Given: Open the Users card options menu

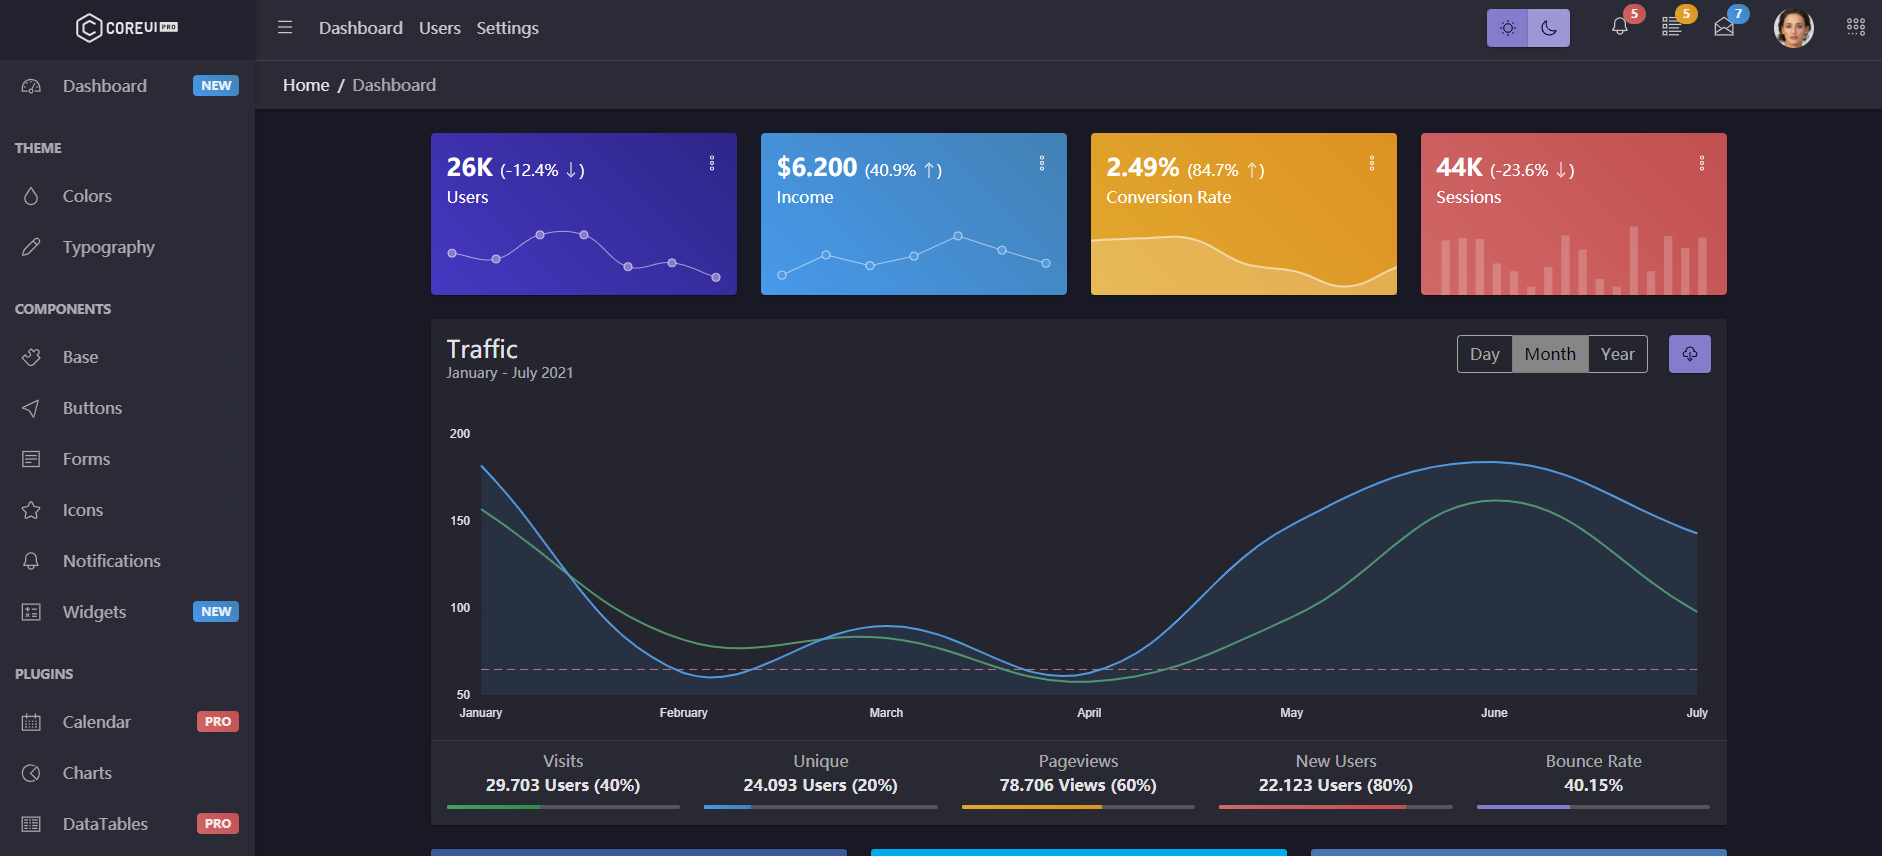Looking at the screenshot, I should [x=712, y=163].
